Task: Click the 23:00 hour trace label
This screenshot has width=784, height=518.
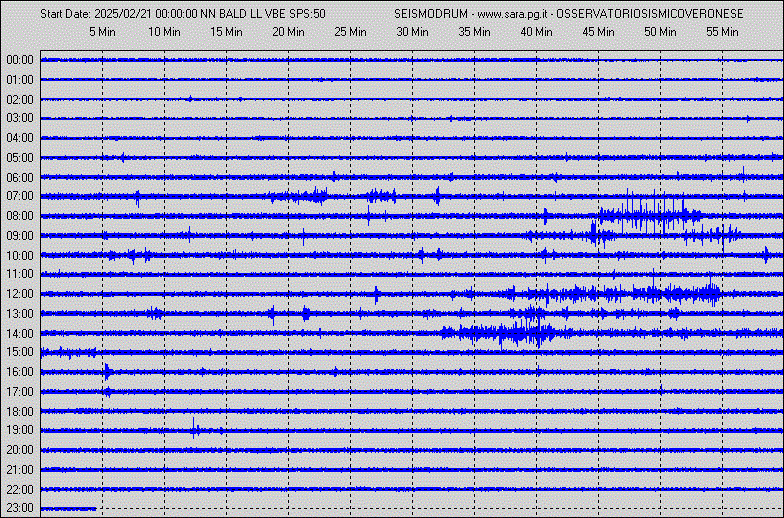Action: (20, 508)
